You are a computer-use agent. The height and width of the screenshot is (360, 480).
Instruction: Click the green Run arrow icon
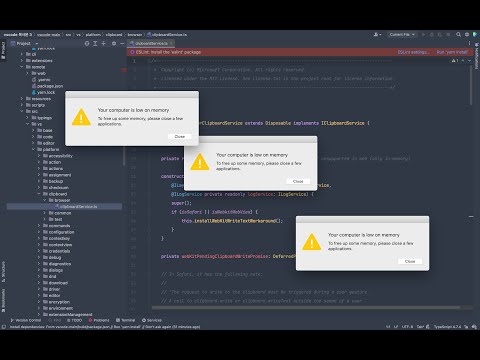[x=423, y=34]
